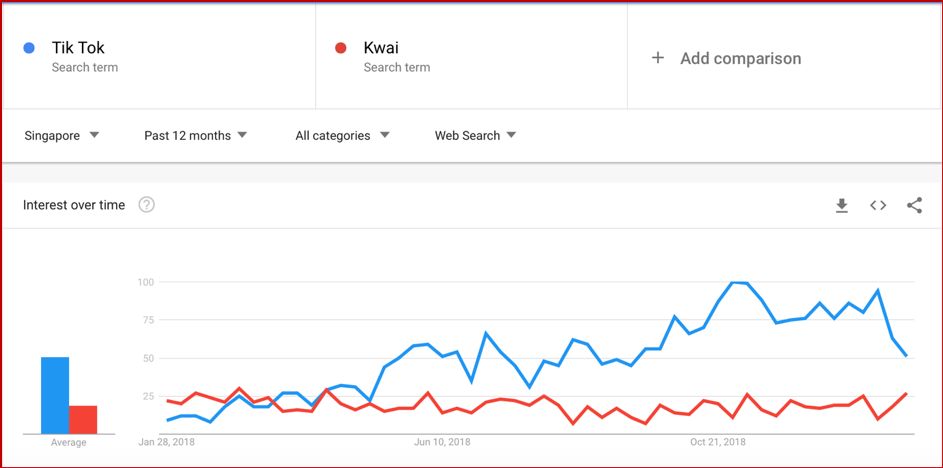Click the Add comparison text
The image size is (943, 468).
click(x=740, y=58)
